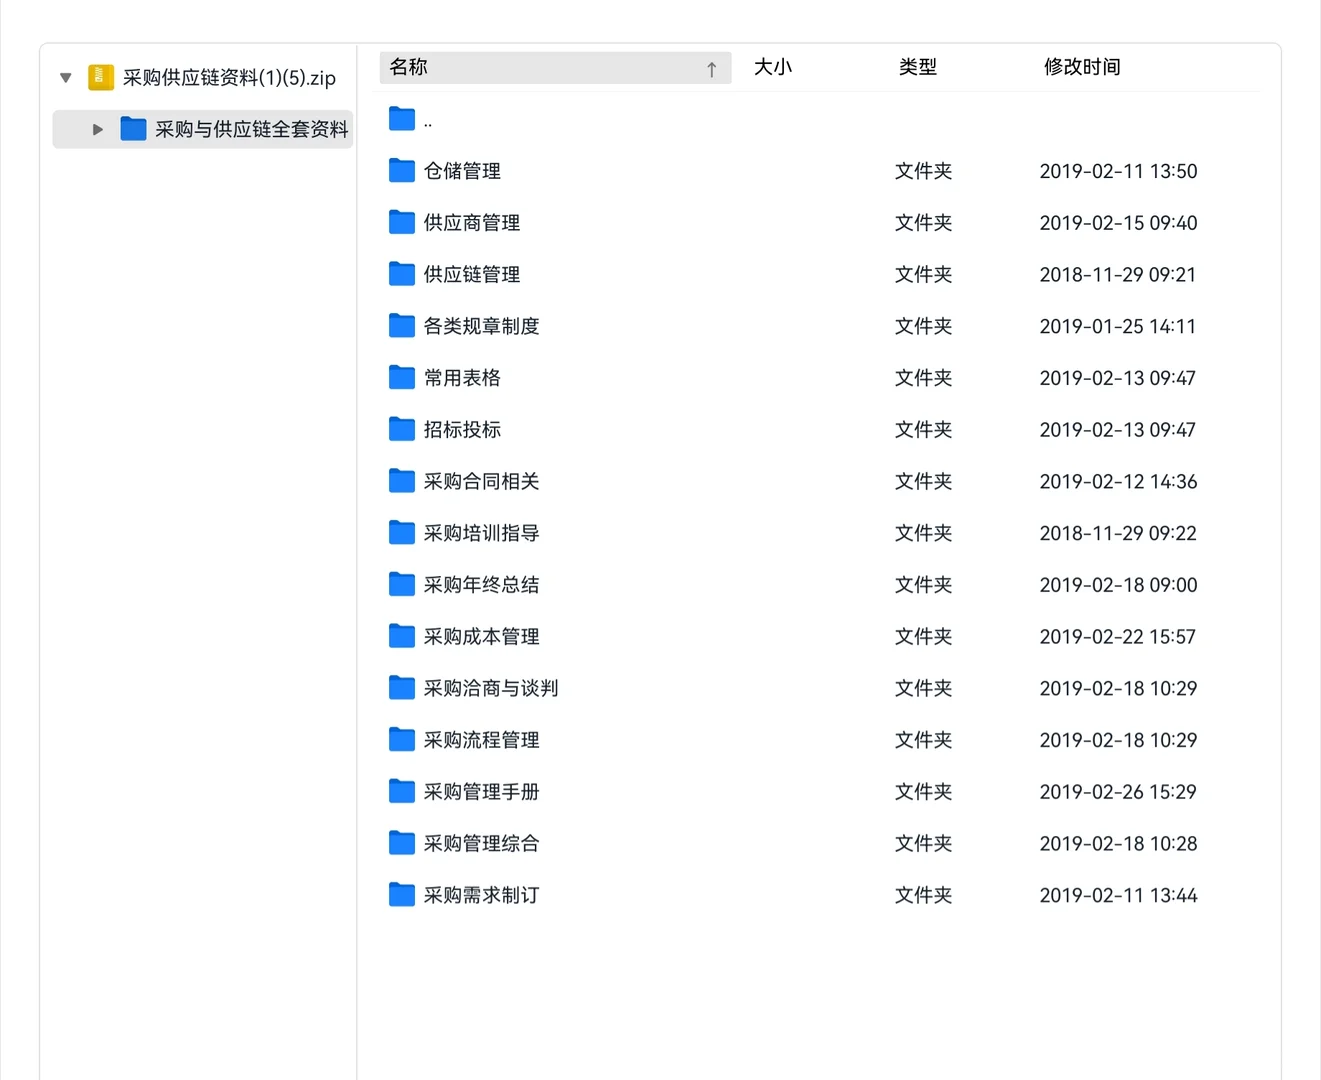Click the 采购与供应链全套资料 folder icon in sidebar

click(133, 128)
